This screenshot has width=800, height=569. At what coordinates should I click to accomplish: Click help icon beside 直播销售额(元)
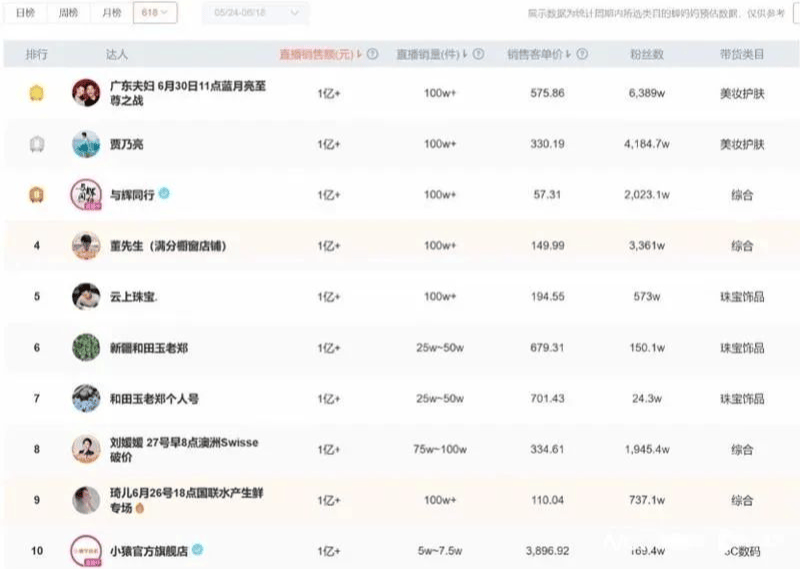[x=373, y=54]
